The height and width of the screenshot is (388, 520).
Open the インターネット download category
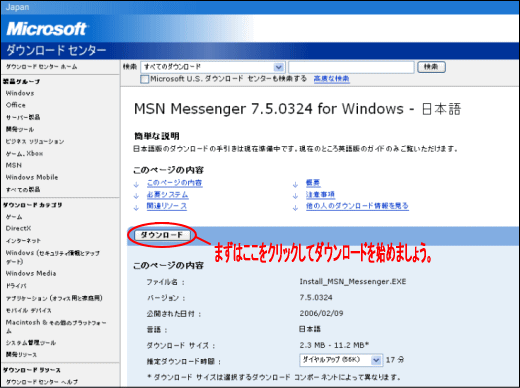[x=23, y=240]
